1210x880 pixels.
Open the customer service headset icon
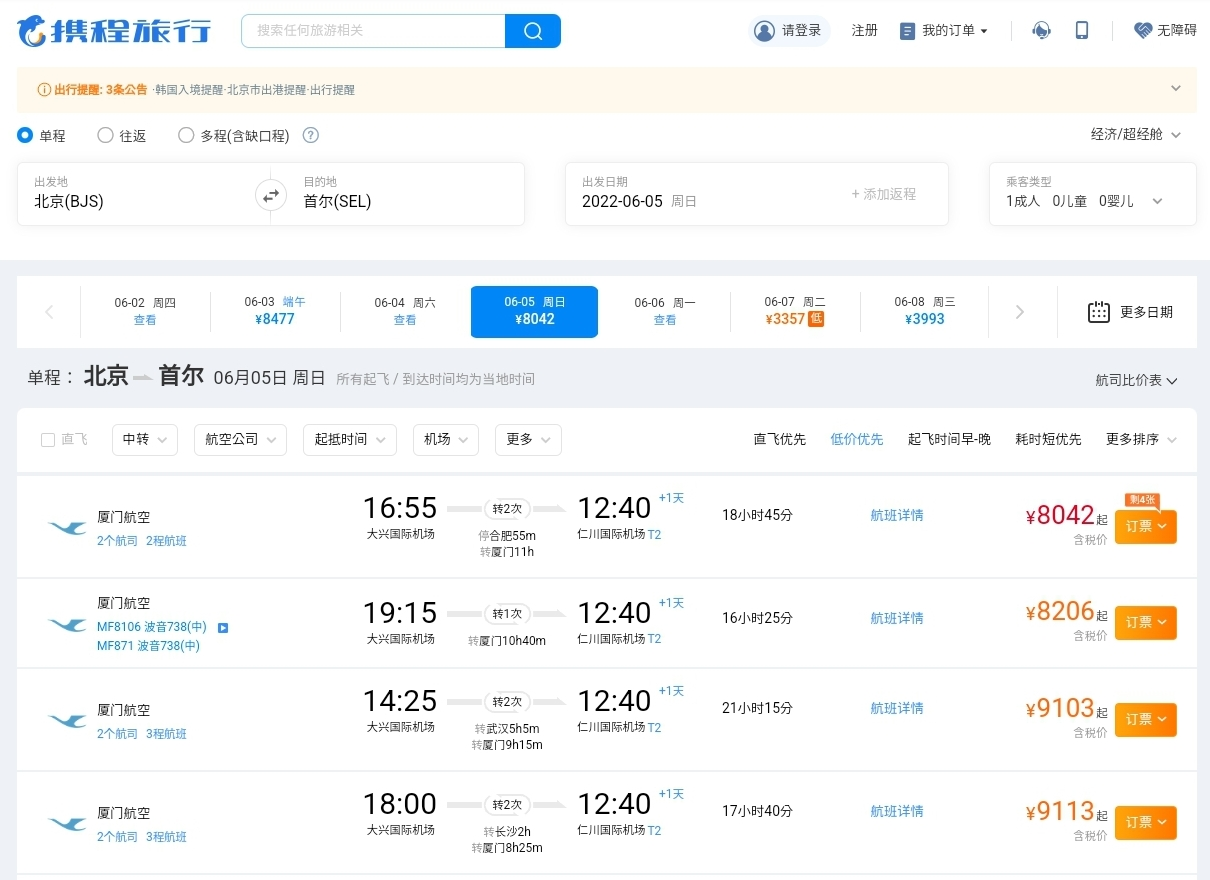(x=1041, y=31)
